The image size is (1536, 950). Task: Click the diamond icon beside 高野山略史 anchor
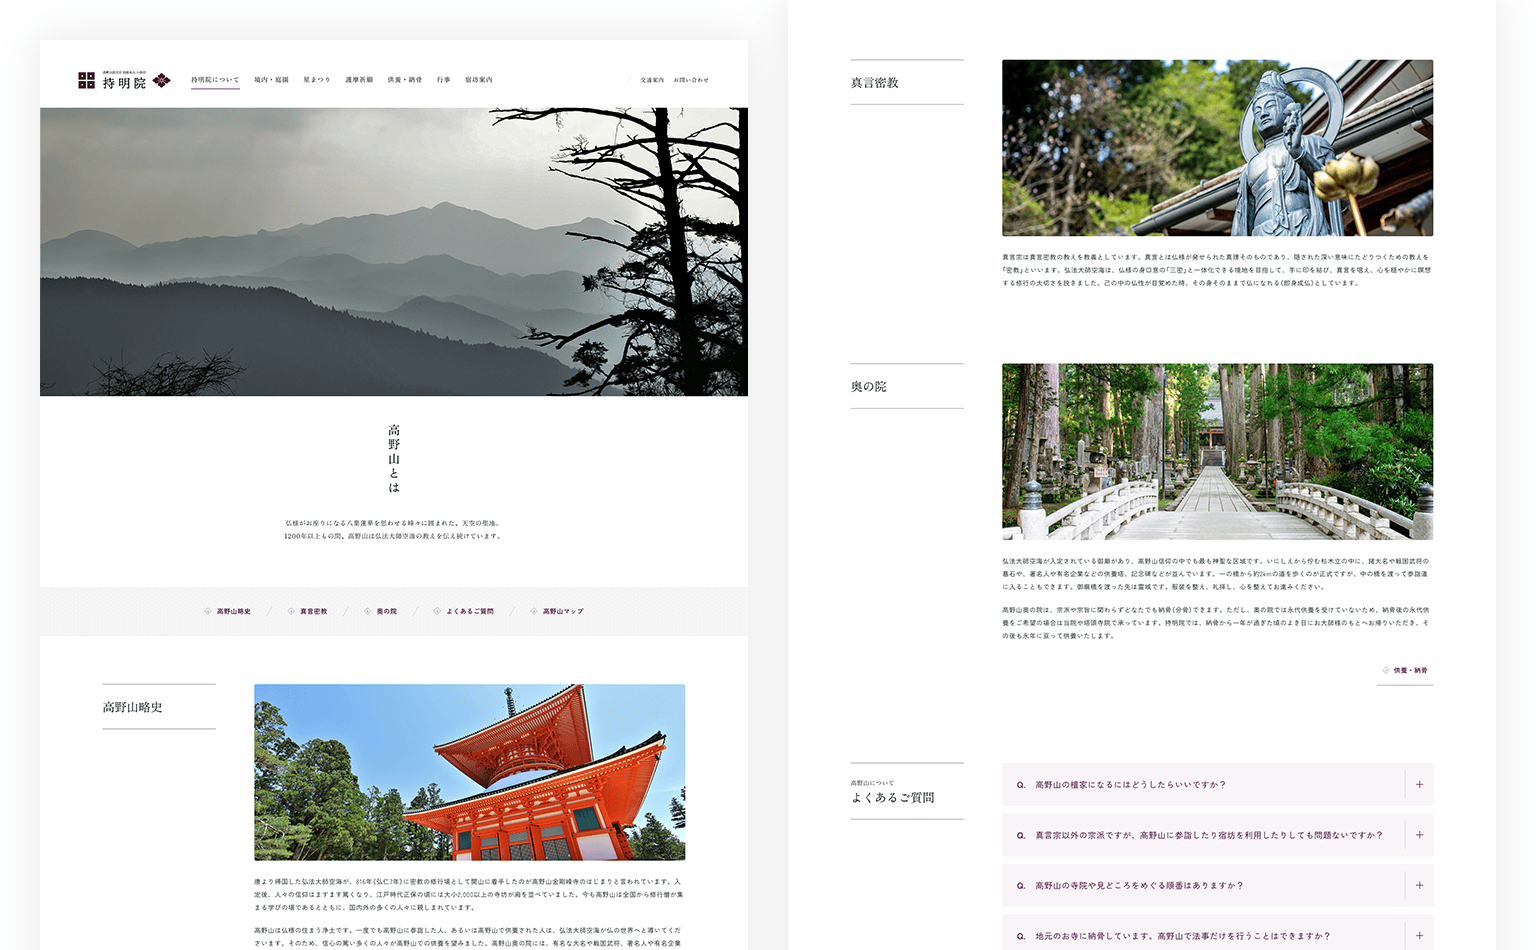coord(208,611)
